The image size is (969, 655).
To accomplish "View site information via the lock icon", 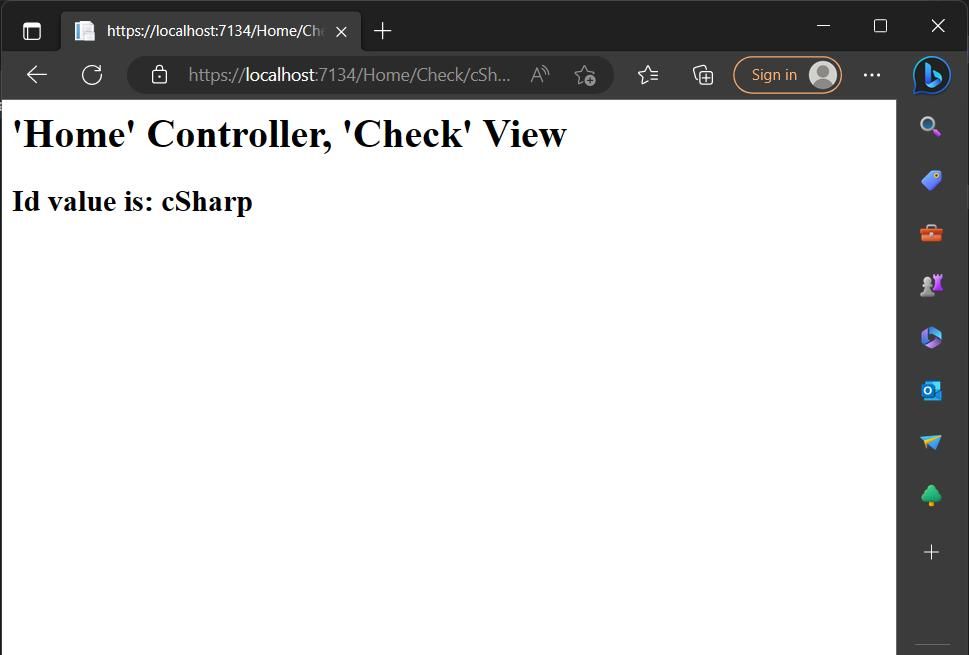I will [x=159, y=74].
